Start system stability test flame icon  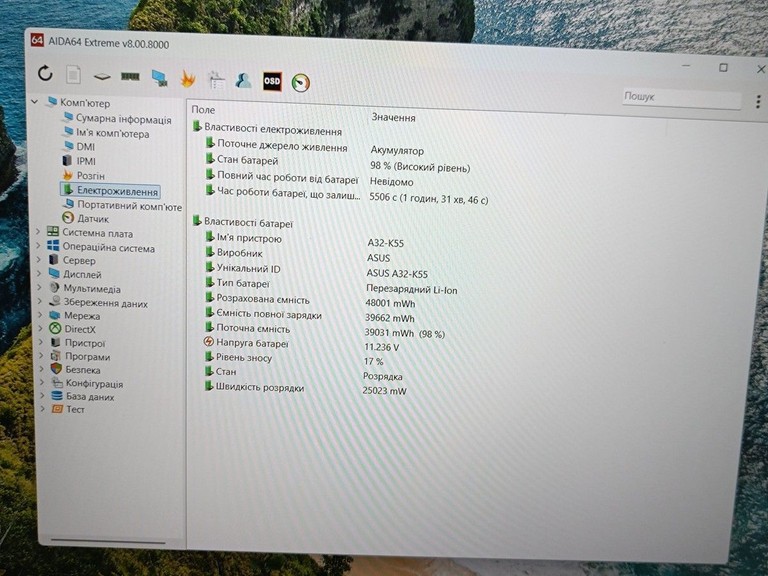click(x=188, y=78)
